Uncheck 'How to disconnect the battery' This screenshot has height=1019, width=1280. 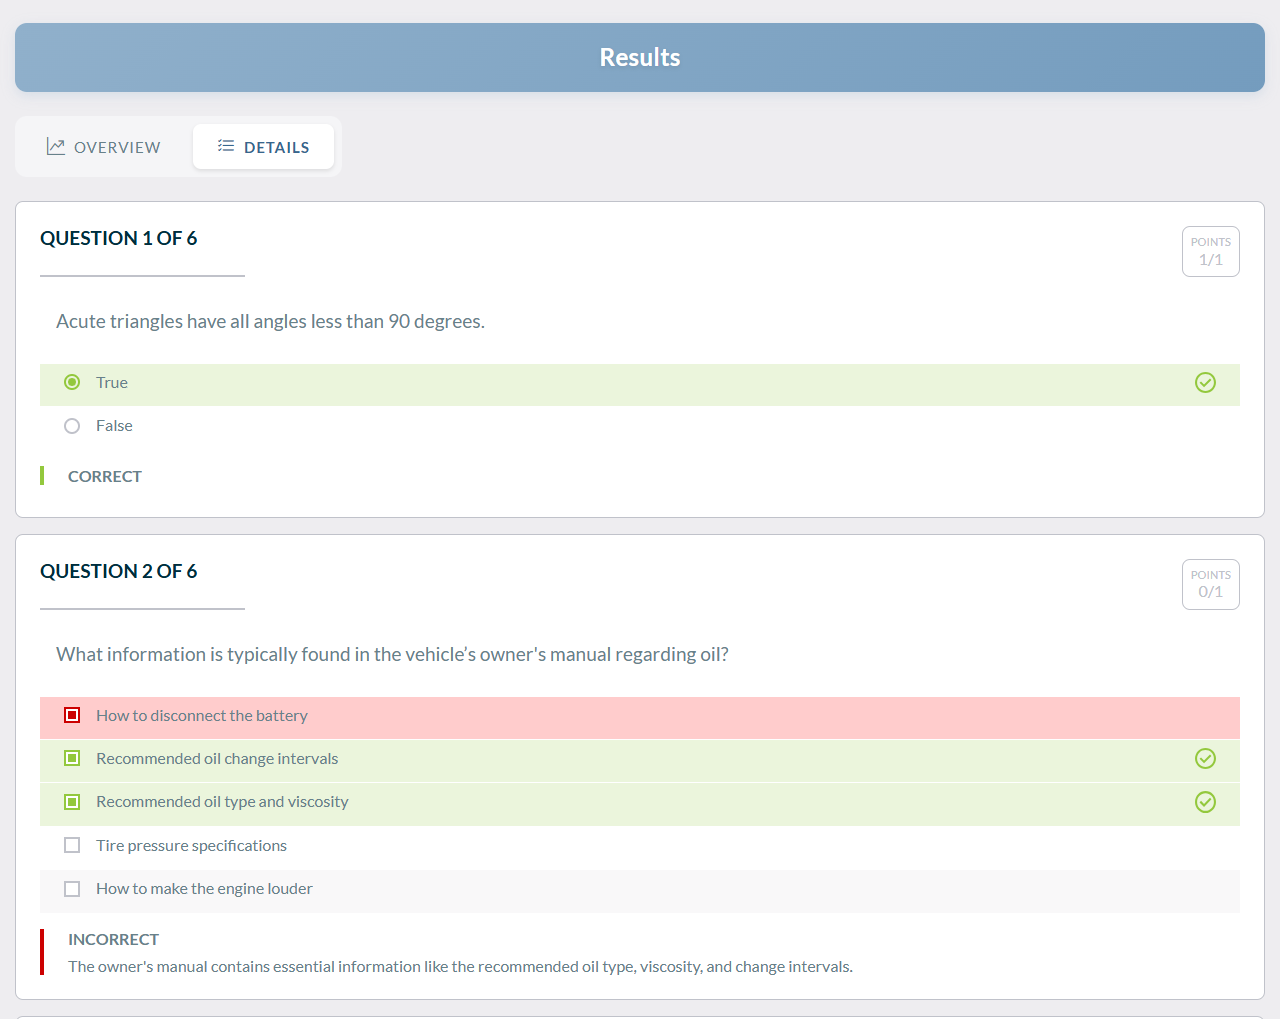[x=72, y=715]
